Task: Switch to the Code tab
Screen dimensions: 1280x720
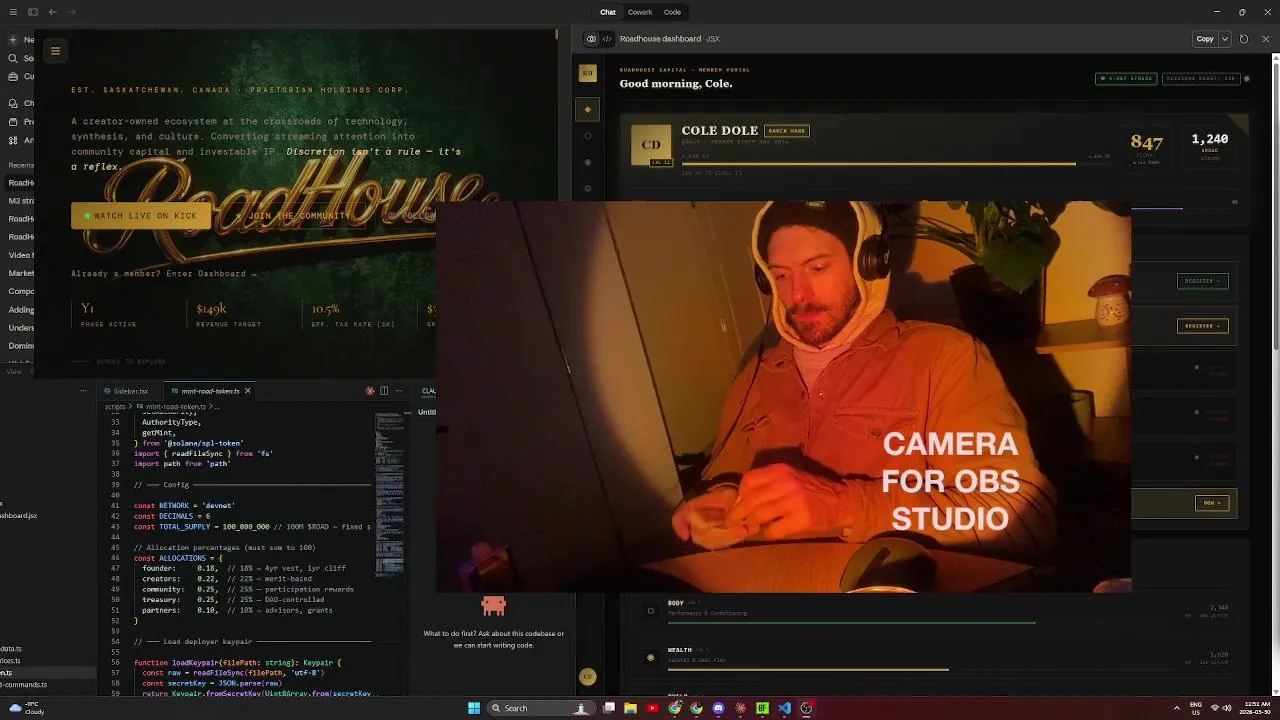Action: coord(672,12)
